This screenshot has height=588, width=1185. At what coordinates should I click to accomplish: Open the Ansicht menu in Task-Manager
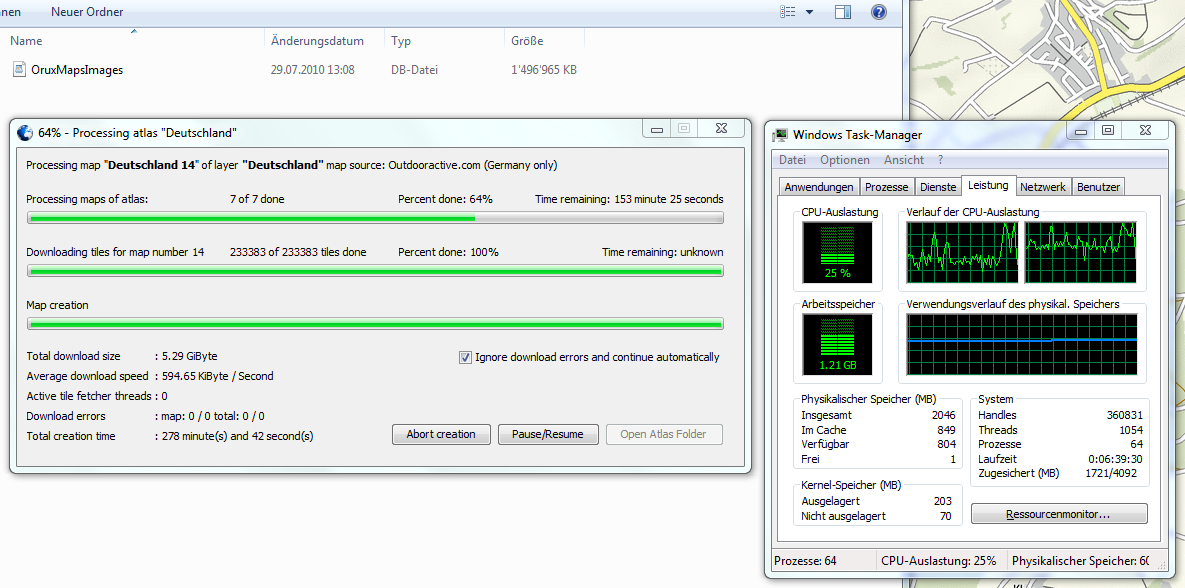[x=904, y=160]
